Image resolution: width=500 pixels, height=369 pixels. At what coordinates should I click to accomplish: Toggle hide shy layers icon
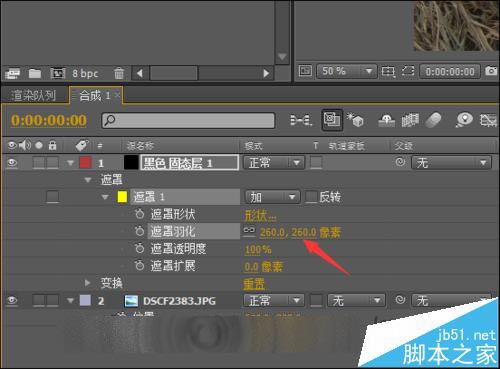pos(387,120)
